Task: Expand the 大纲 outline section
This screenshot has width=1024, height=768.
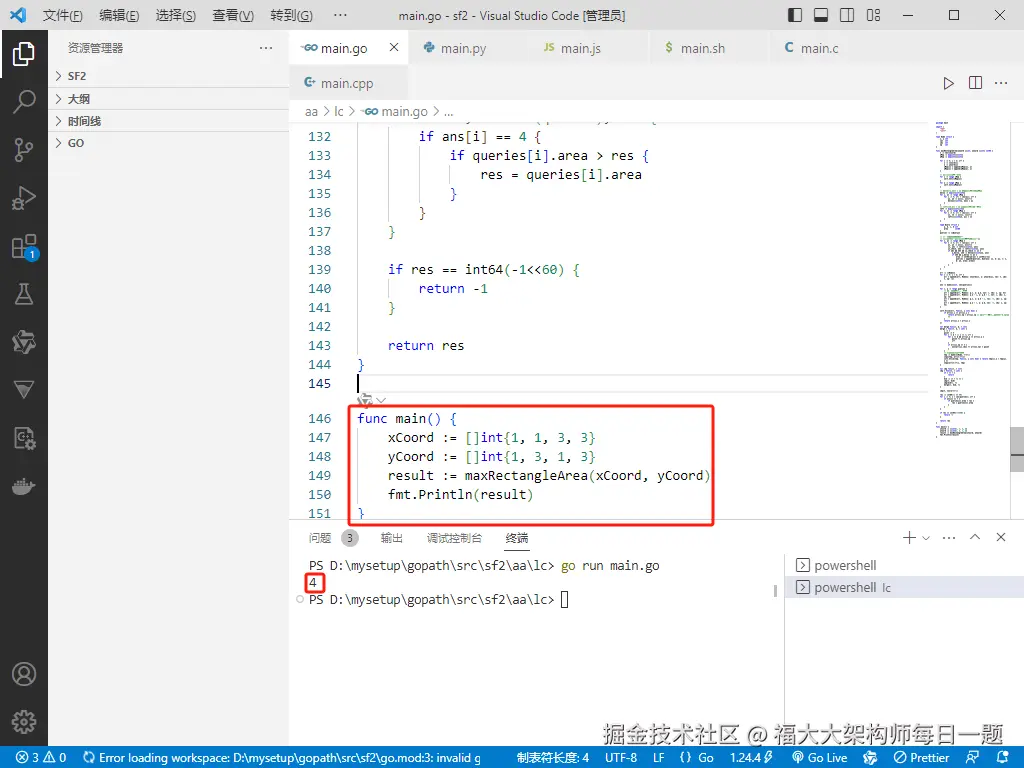Action: pos(168,99)
